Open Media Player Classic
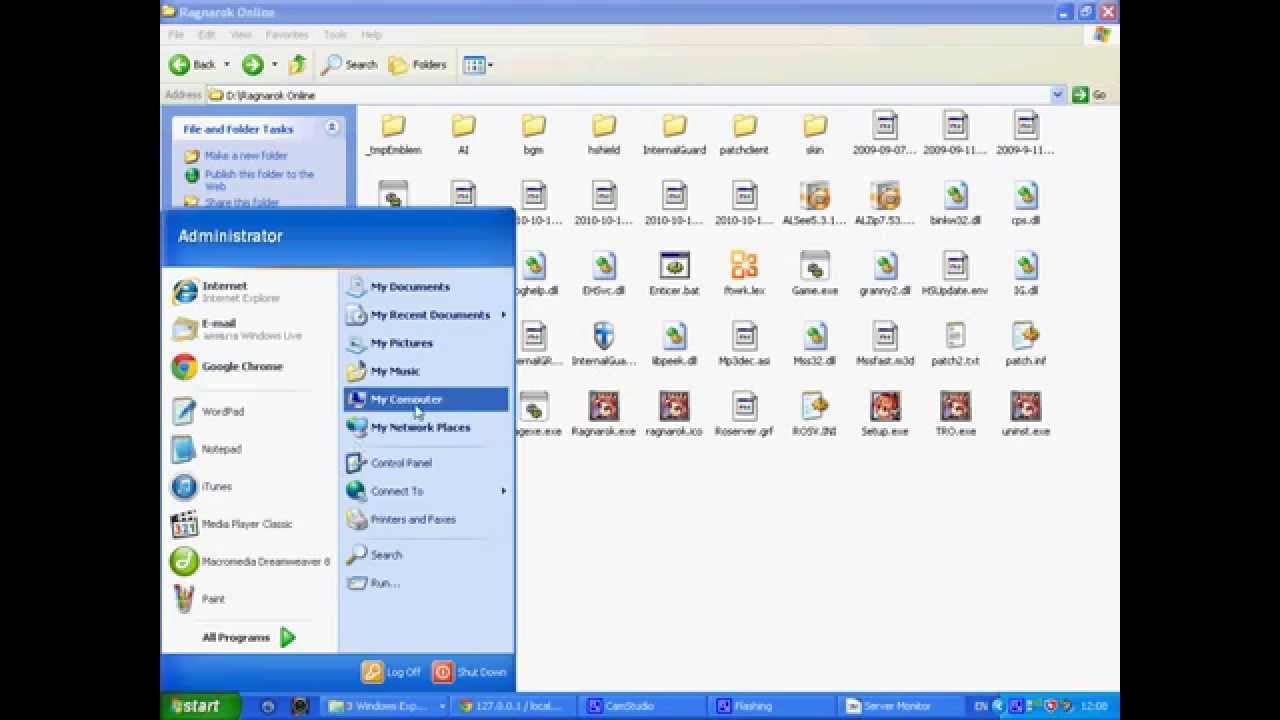 pyautogui.click(x=232, y=524)
